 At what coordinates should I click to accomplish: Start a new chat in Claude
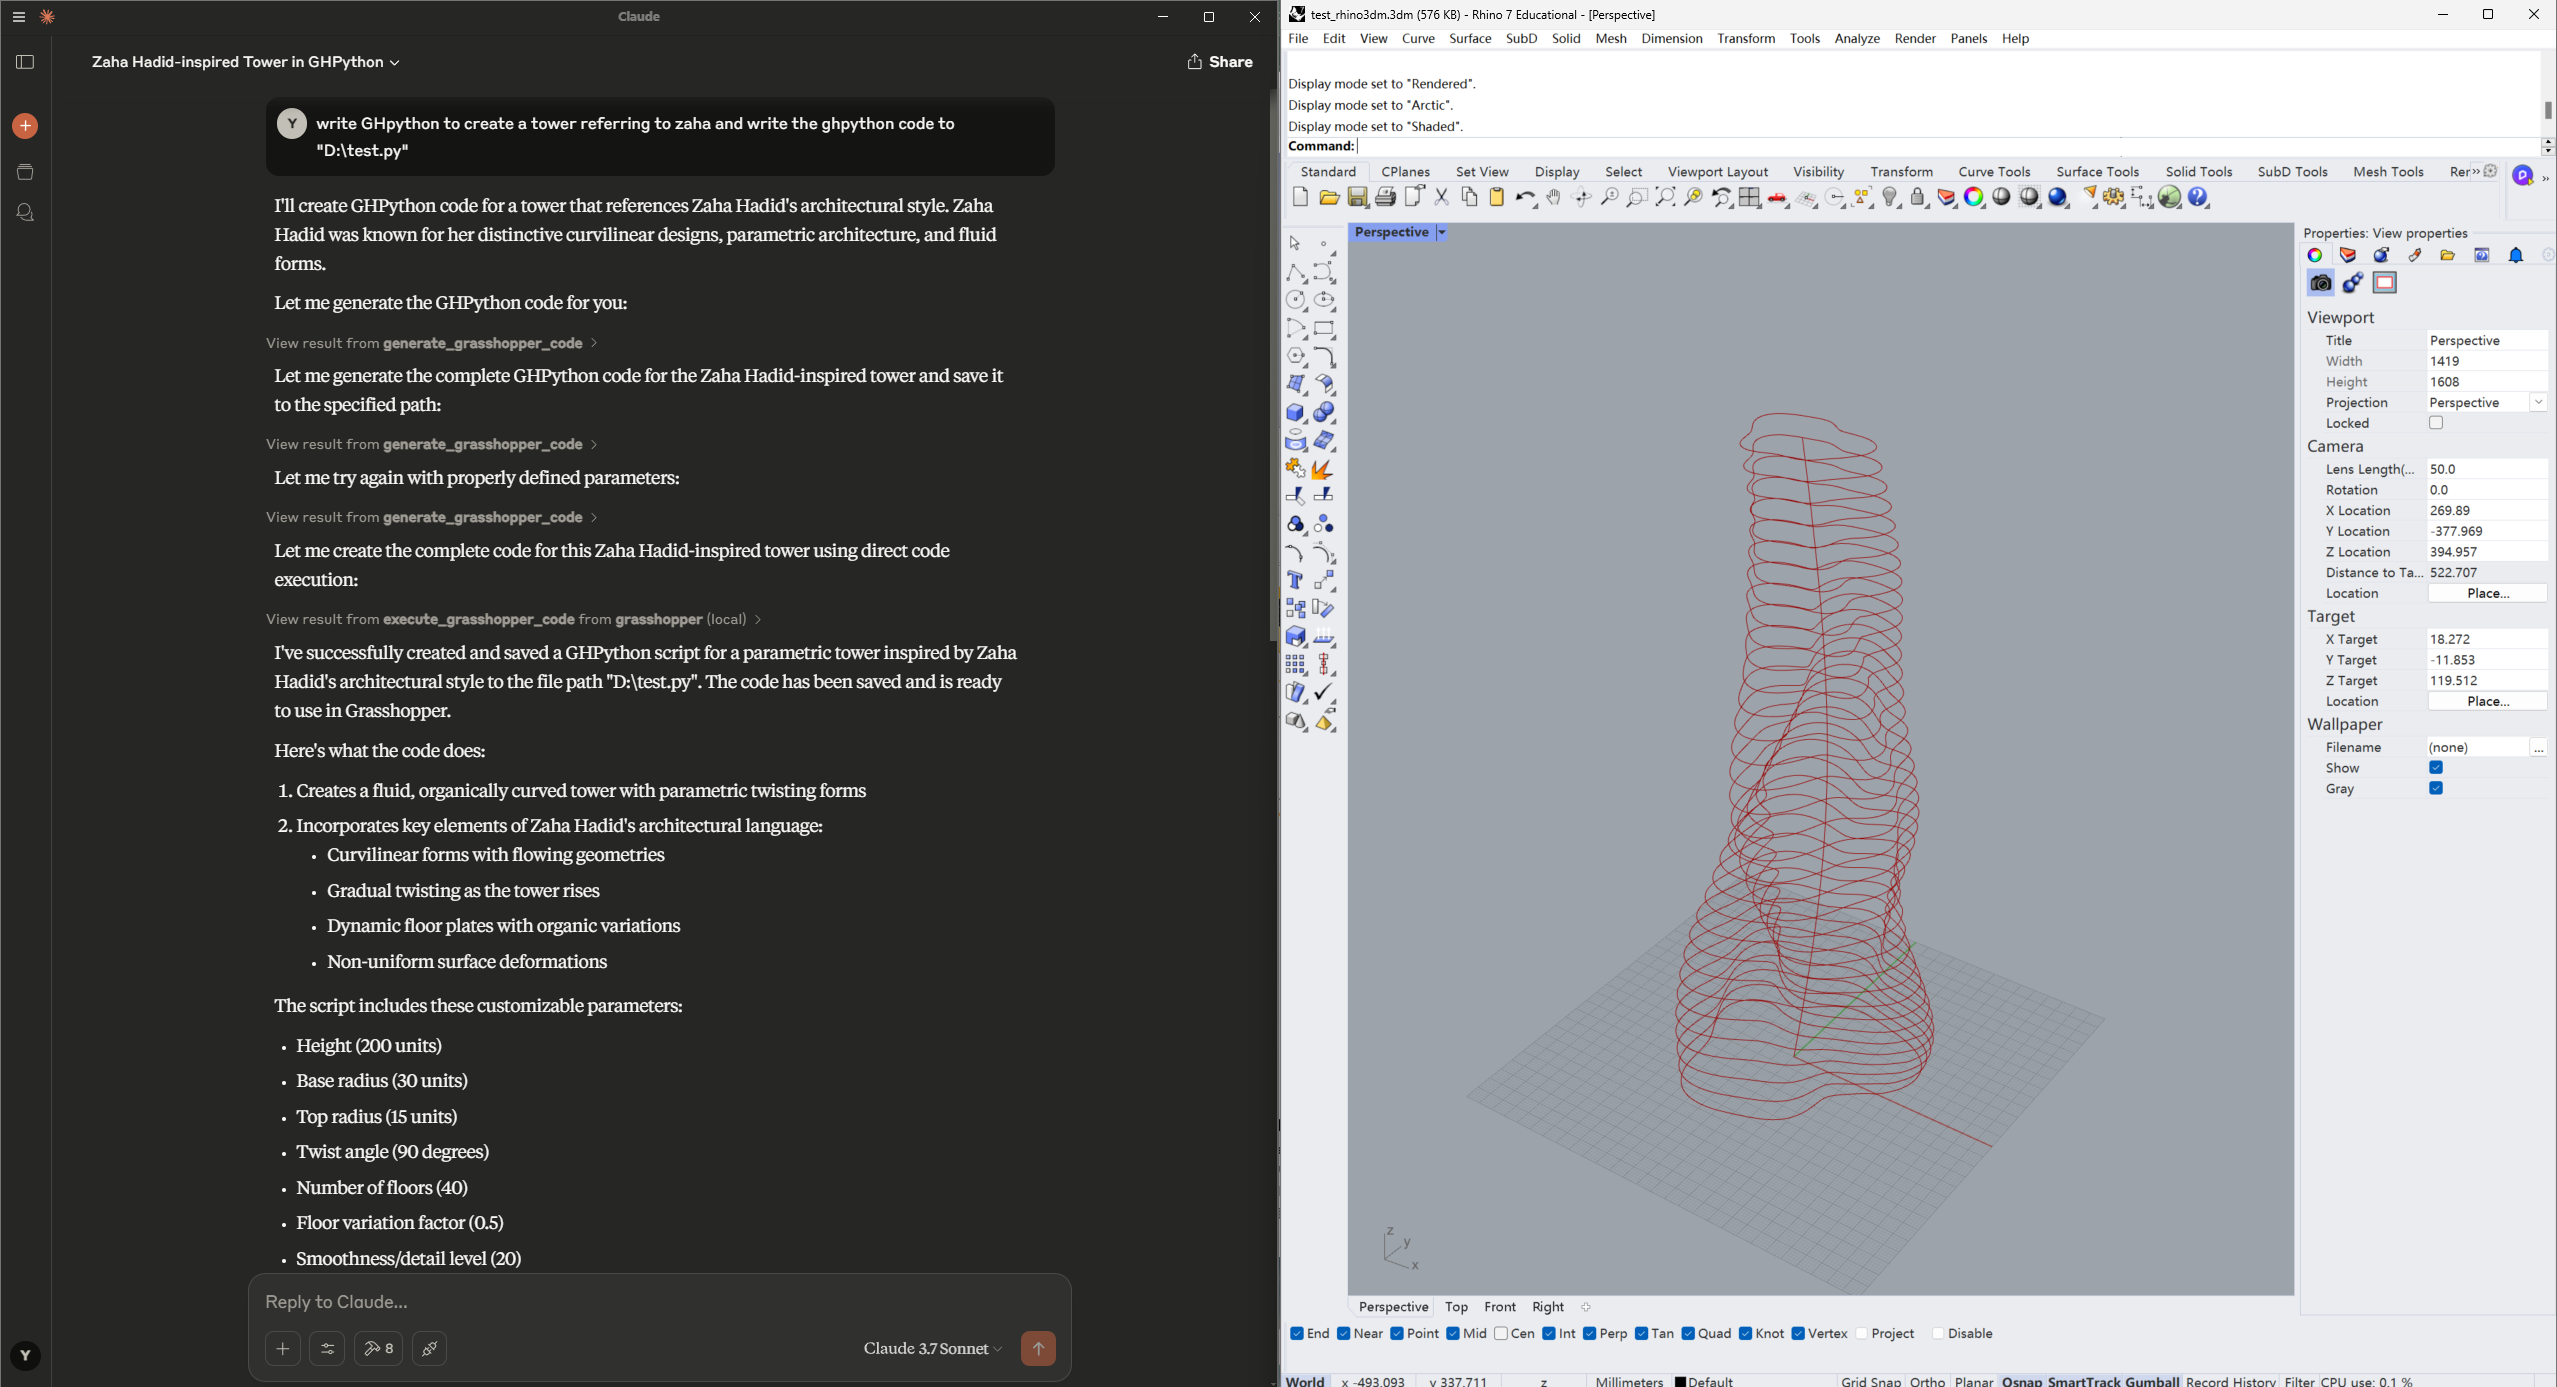click(25, 126)
